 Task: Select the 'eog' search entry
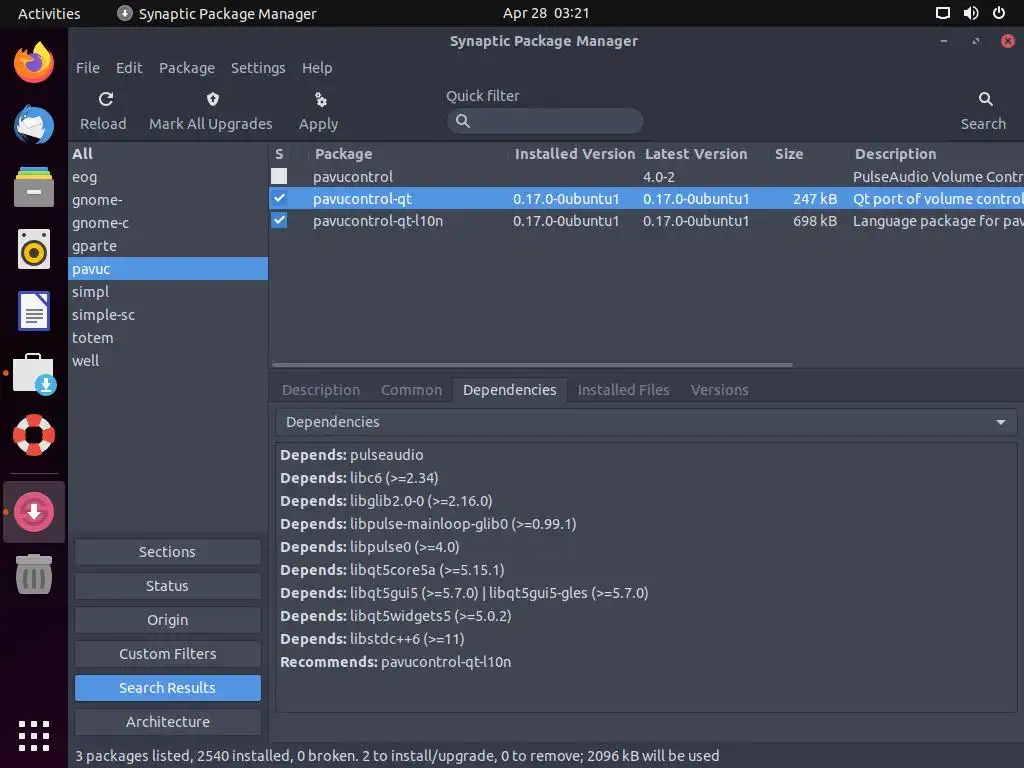pyautogui.click(x=168, y=177)
